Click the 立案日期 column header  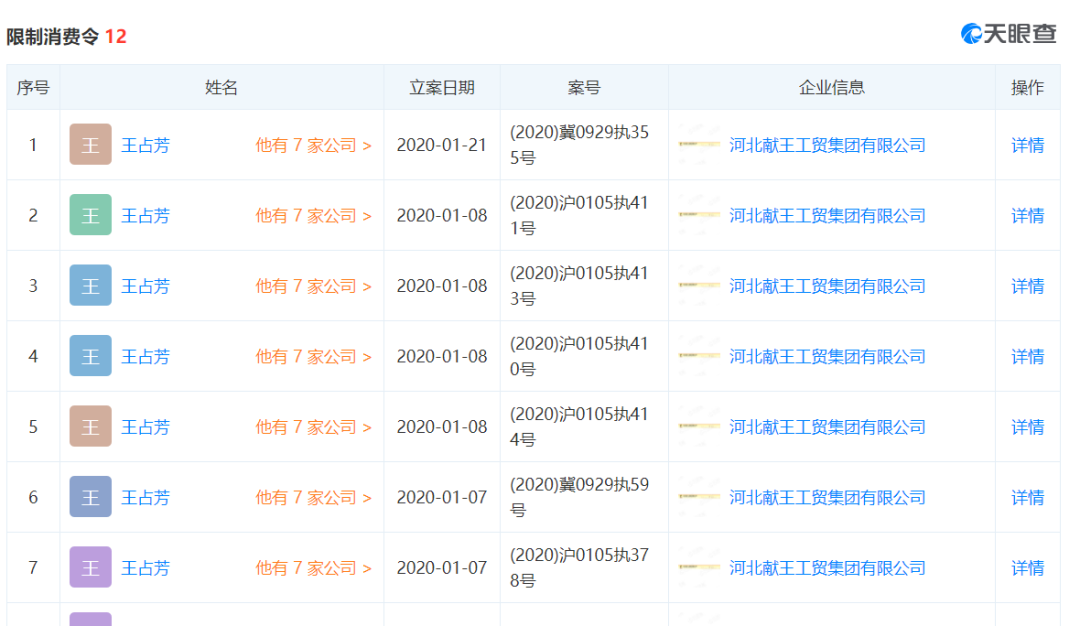pyautogui.click(x=441, y=87)
